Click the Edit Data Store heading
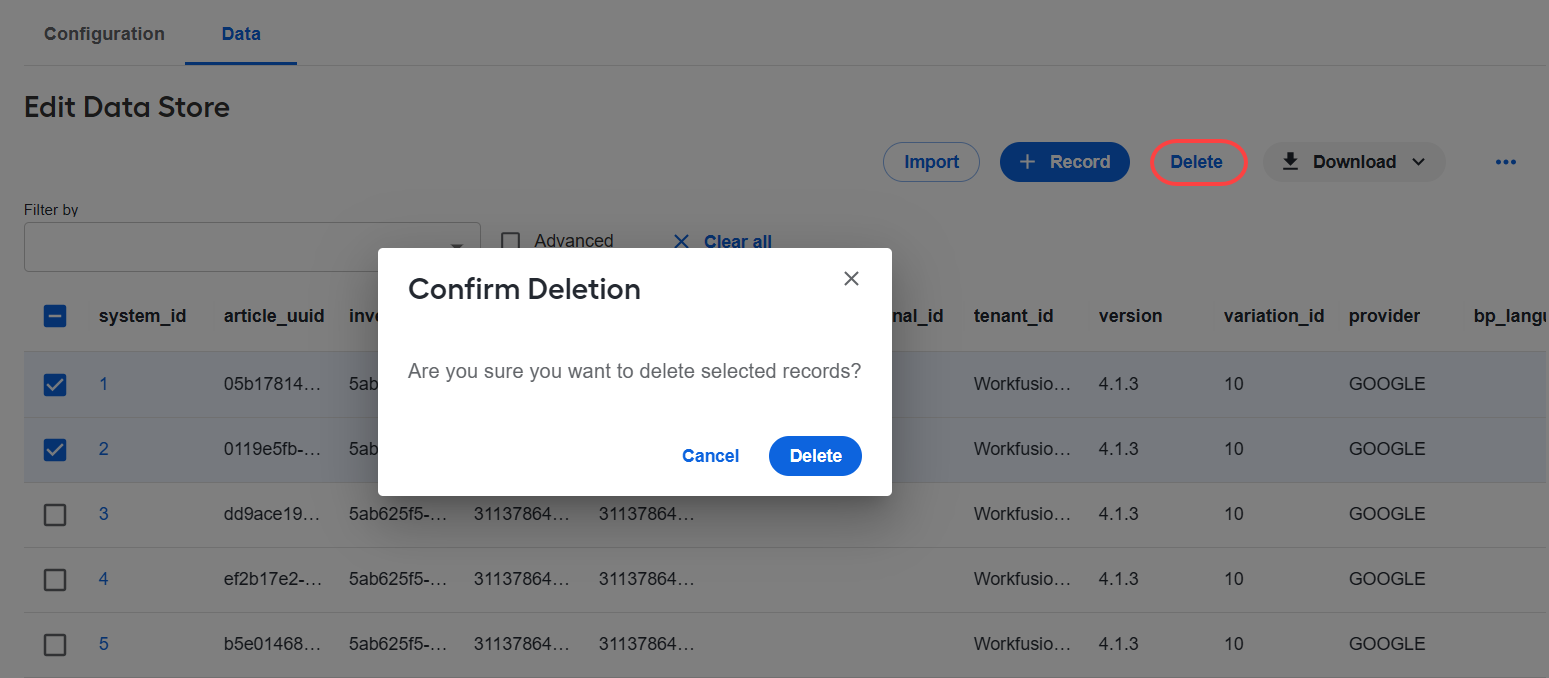The height and width of the screenshot is (678, 1549). (x=127, y=107)
